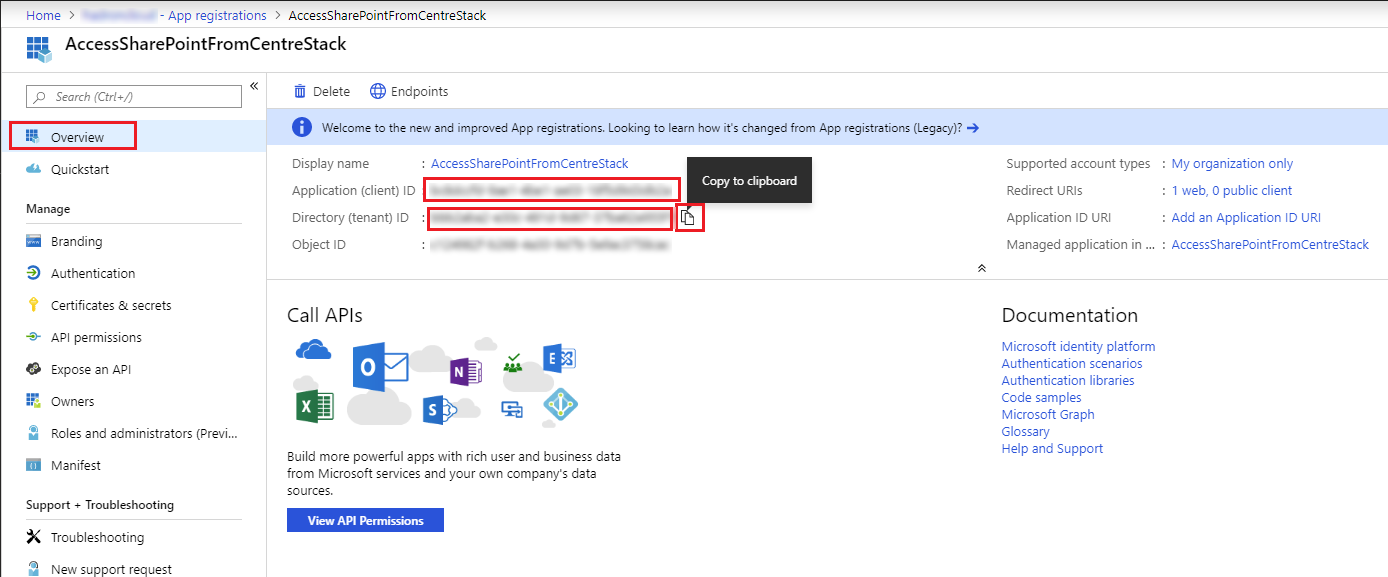Open the Microsoft identity platform documentation link
This screenshot has width=1388, height=577.
tap(1078, 346)
